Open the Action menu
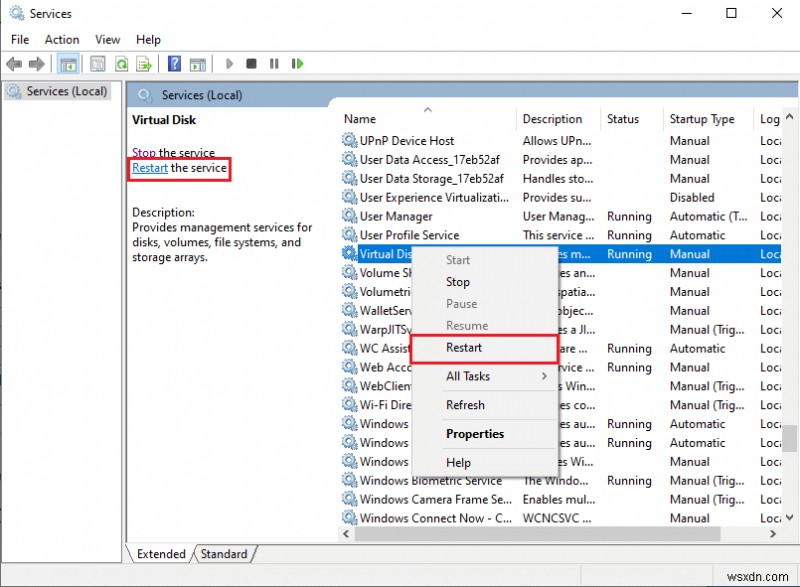800x587 pixels. click(x=62, y=39)
